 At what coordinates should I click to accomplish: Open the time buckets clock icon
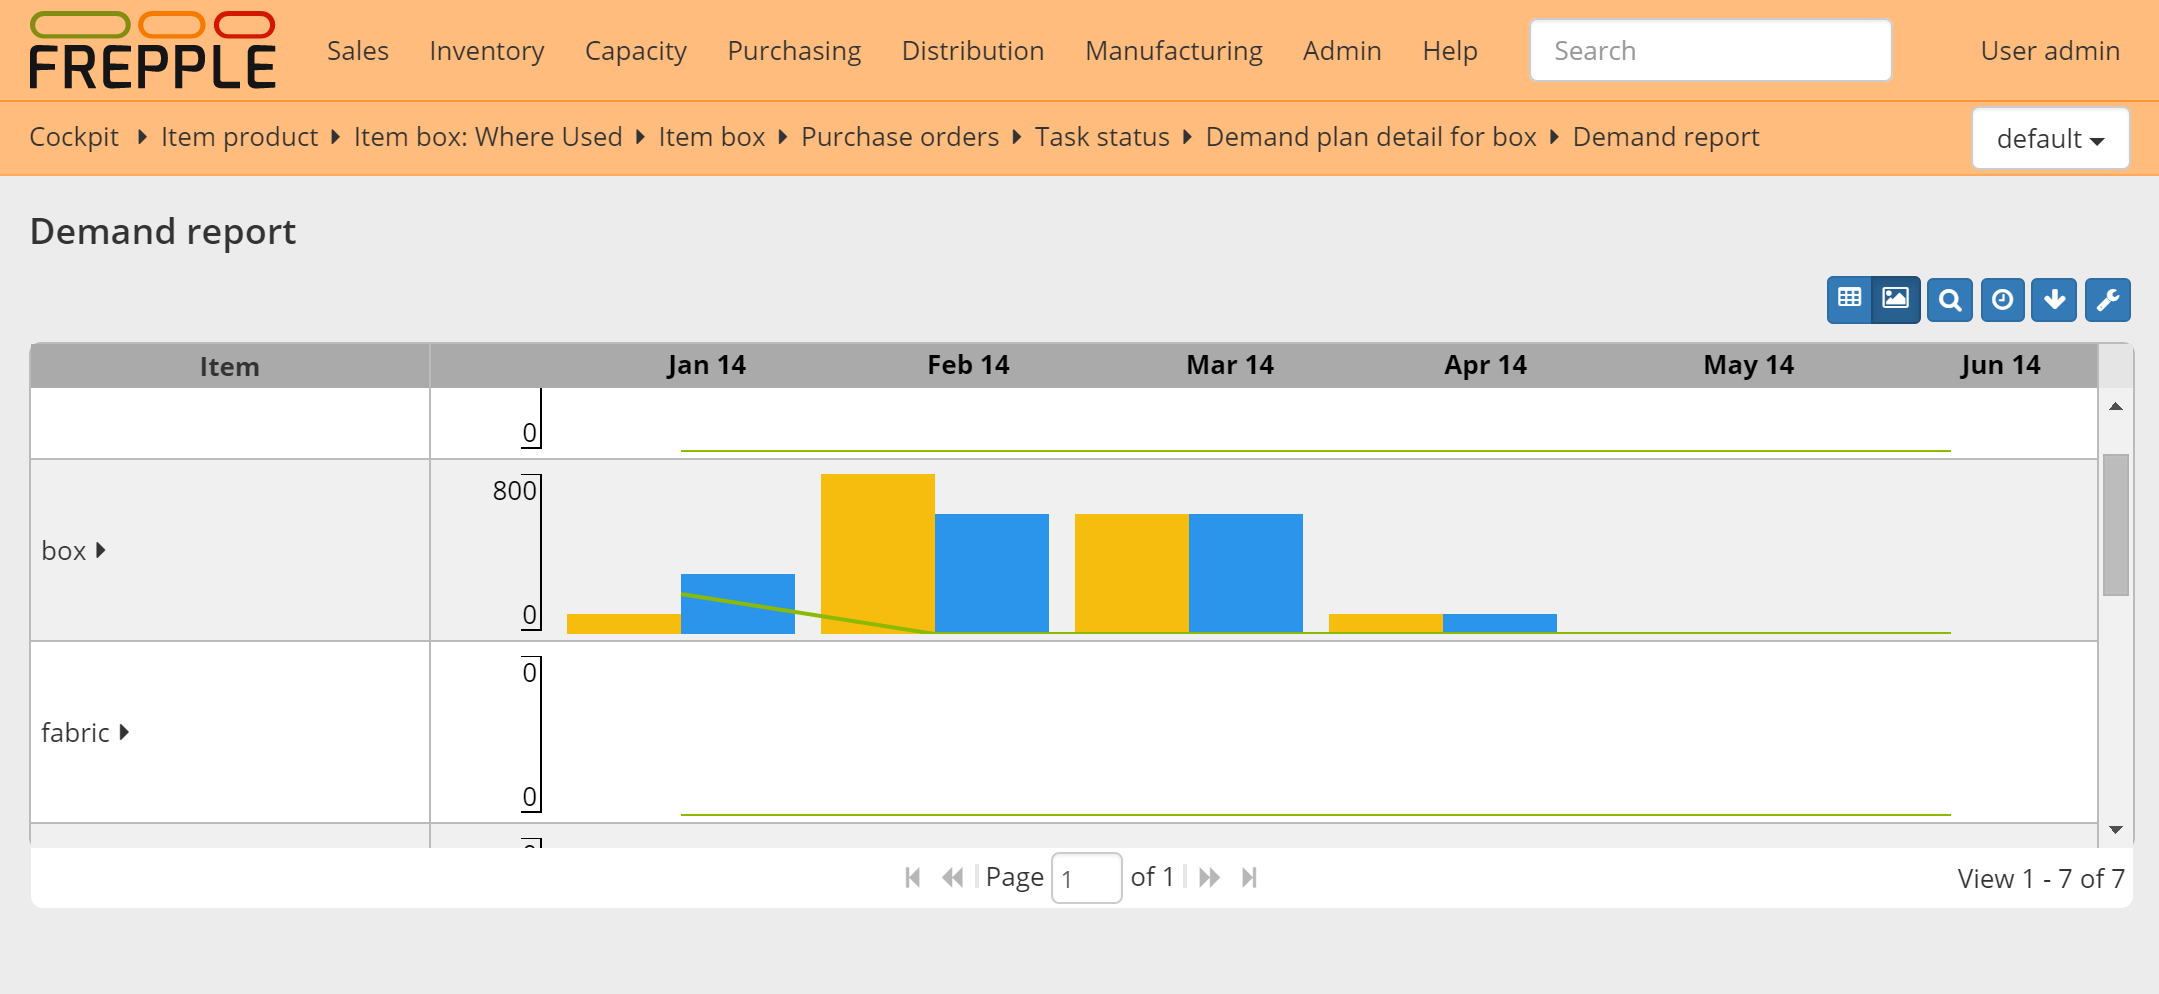(x=2002, y=299)
